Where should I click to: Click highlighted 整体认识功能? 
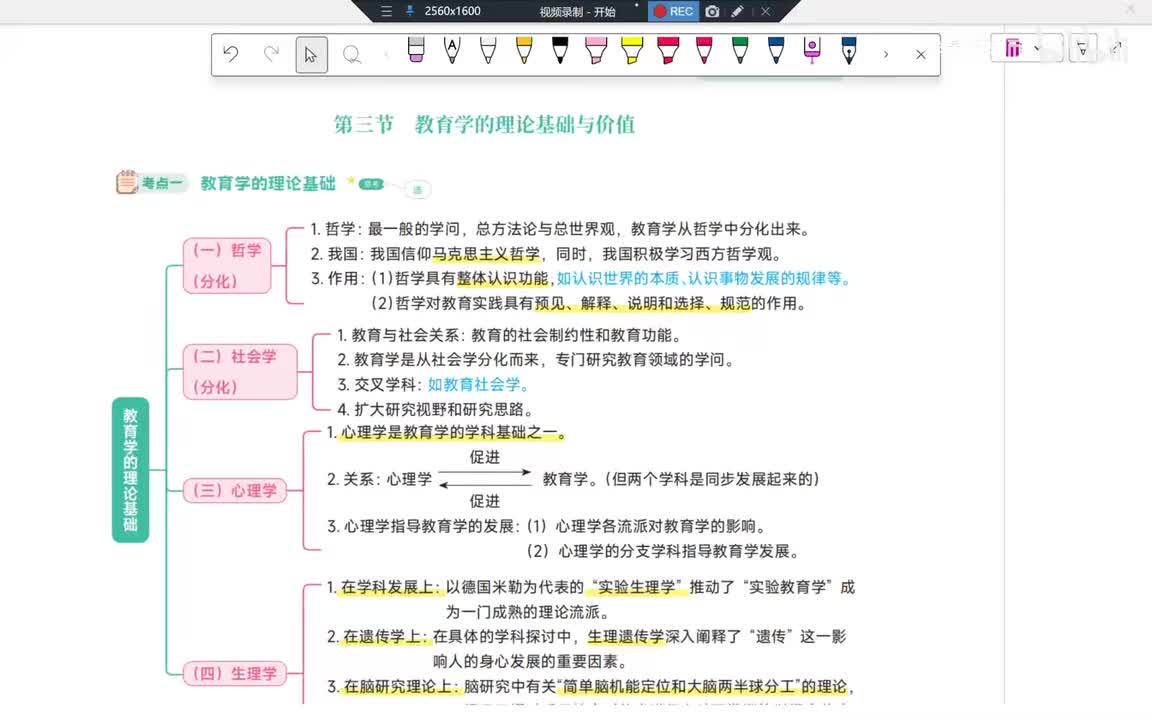click(503, 278)
